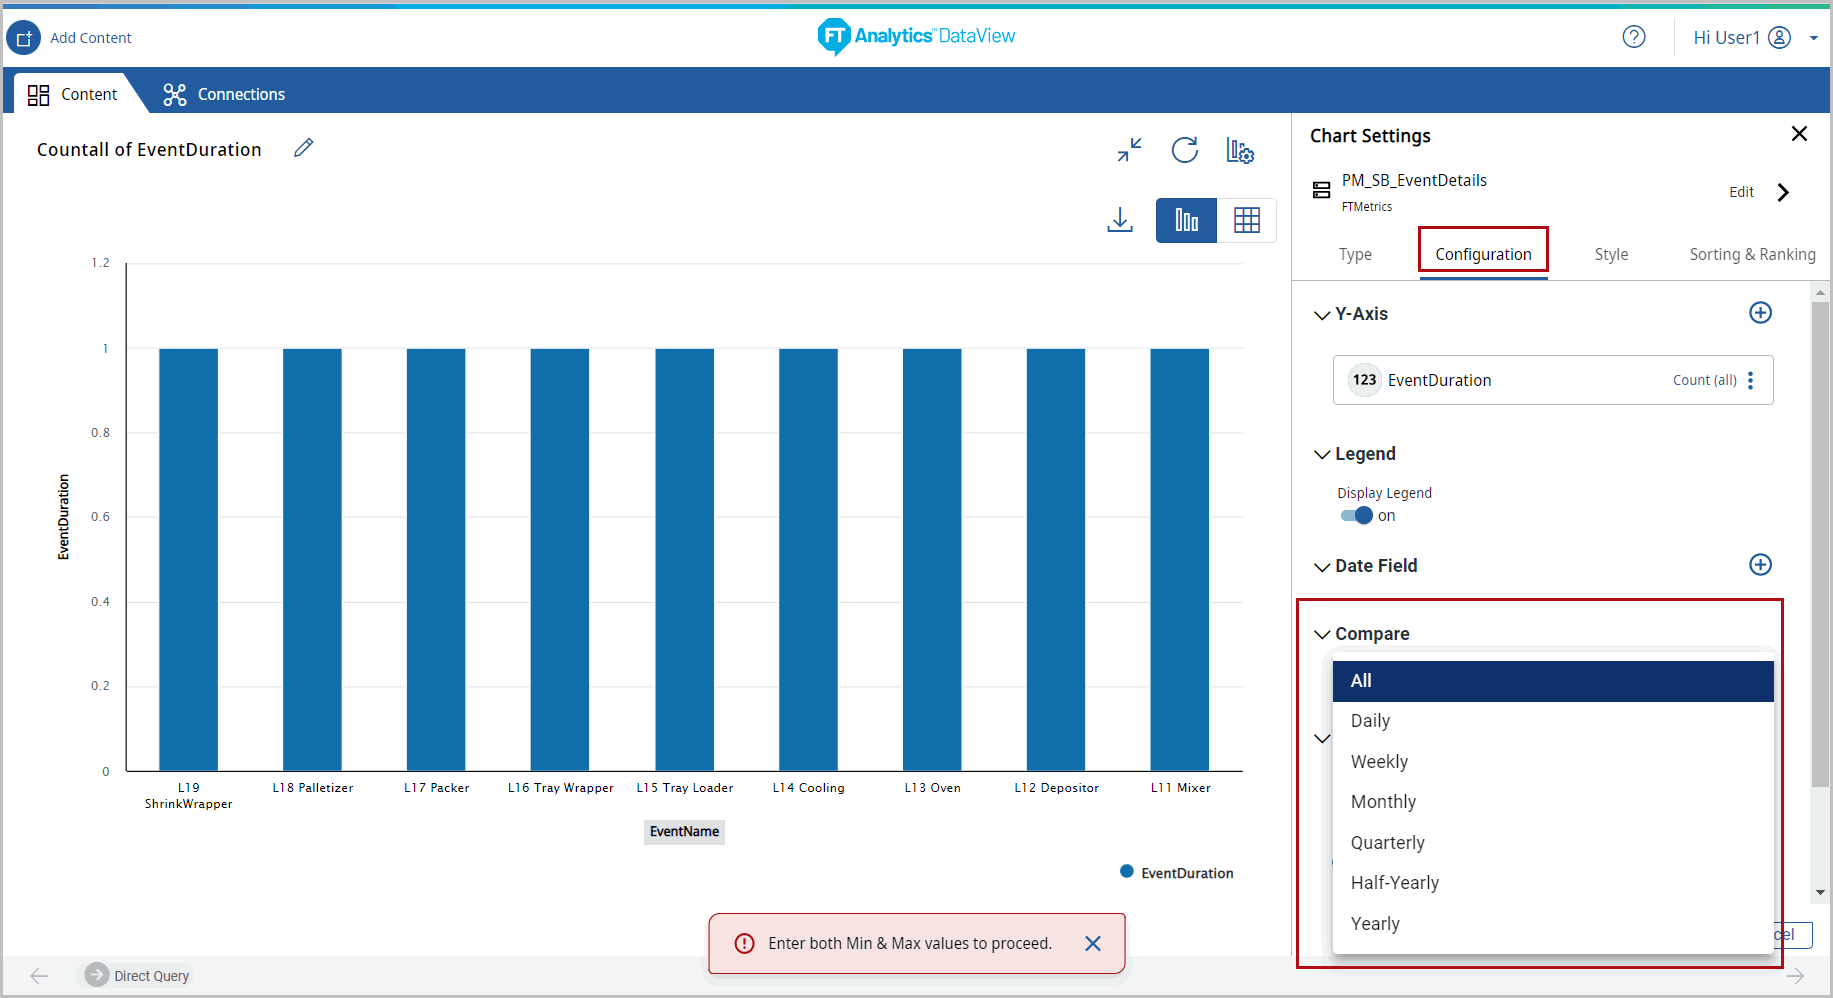Click the pencil icon to edit chart title
The height and width of the screenshot is (998, 1833).
pos(304,148)
